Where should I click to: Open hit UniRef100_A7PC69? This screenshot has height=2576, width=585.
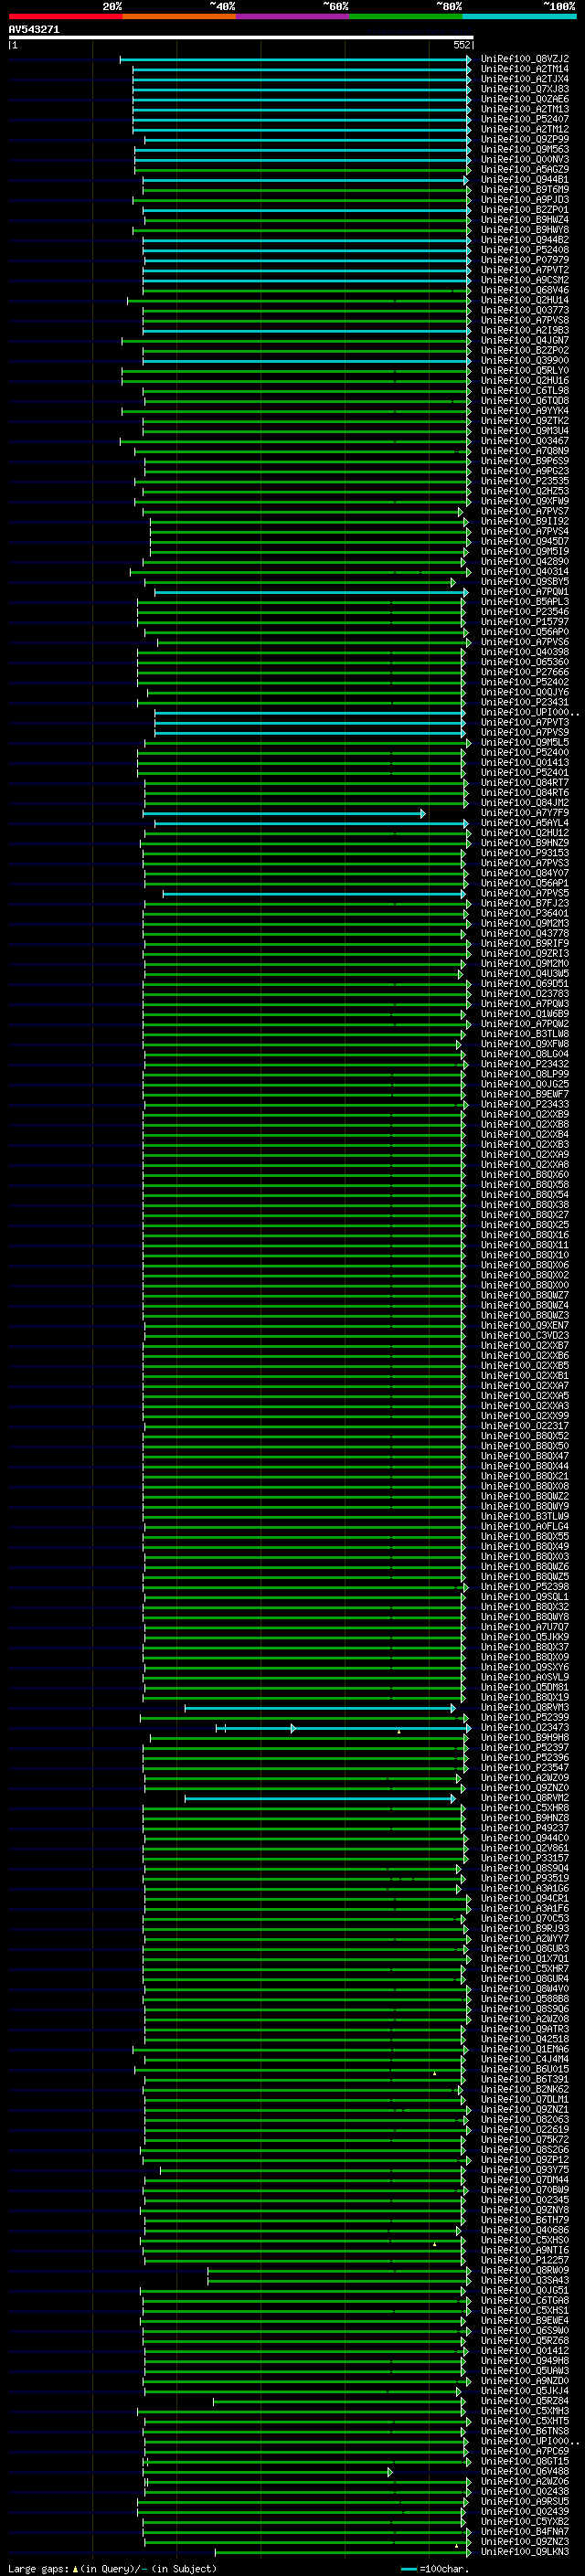(525, 2451)
